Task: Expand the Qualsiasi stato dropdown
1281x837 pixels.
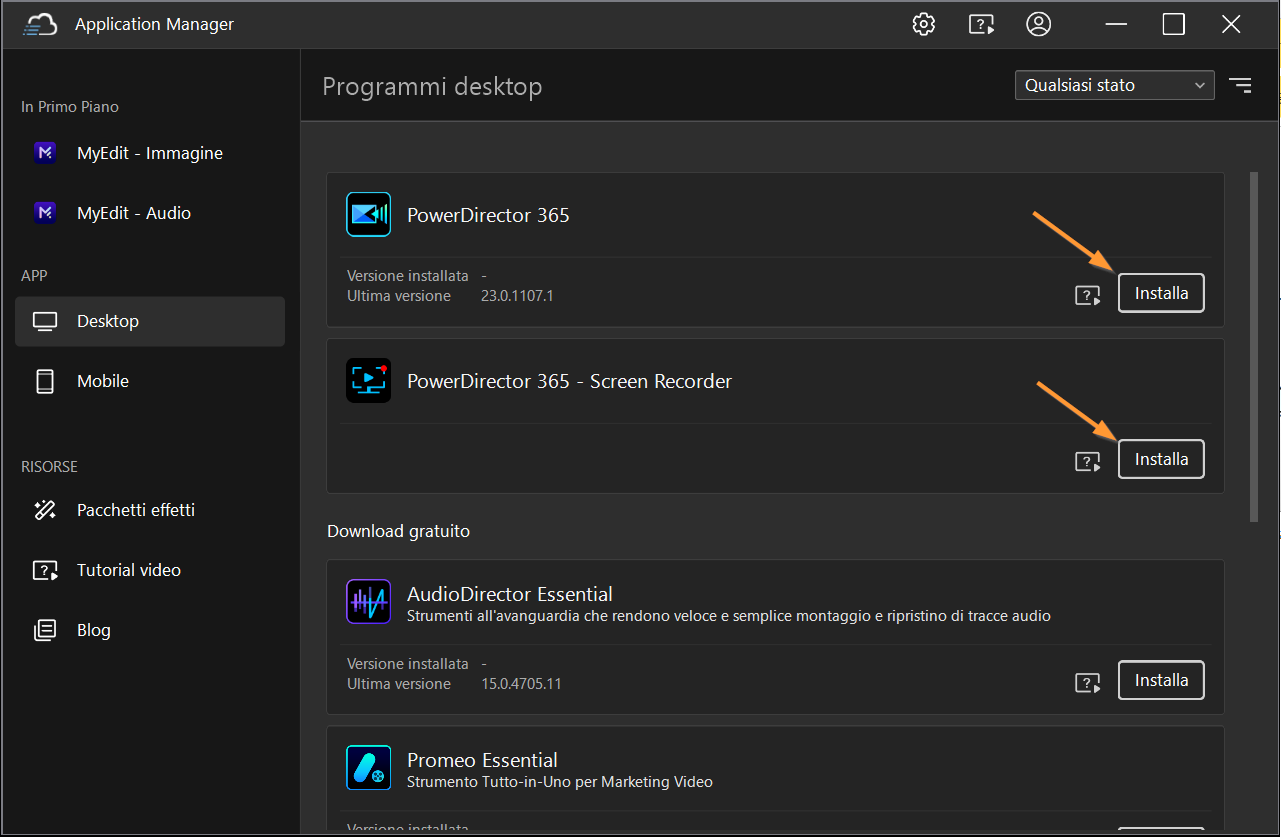Action: (x=1114, y=85)
